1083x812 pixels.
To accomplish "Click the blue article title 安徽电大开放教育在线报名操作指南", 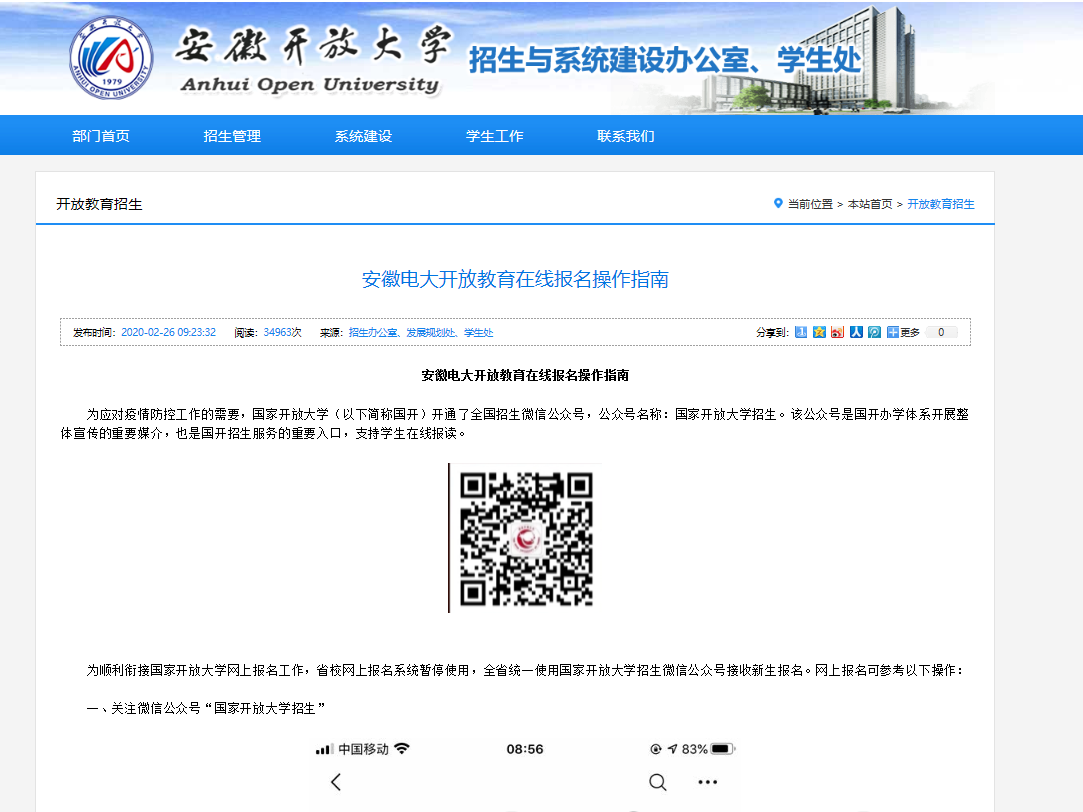I will [x=515, y=279].
